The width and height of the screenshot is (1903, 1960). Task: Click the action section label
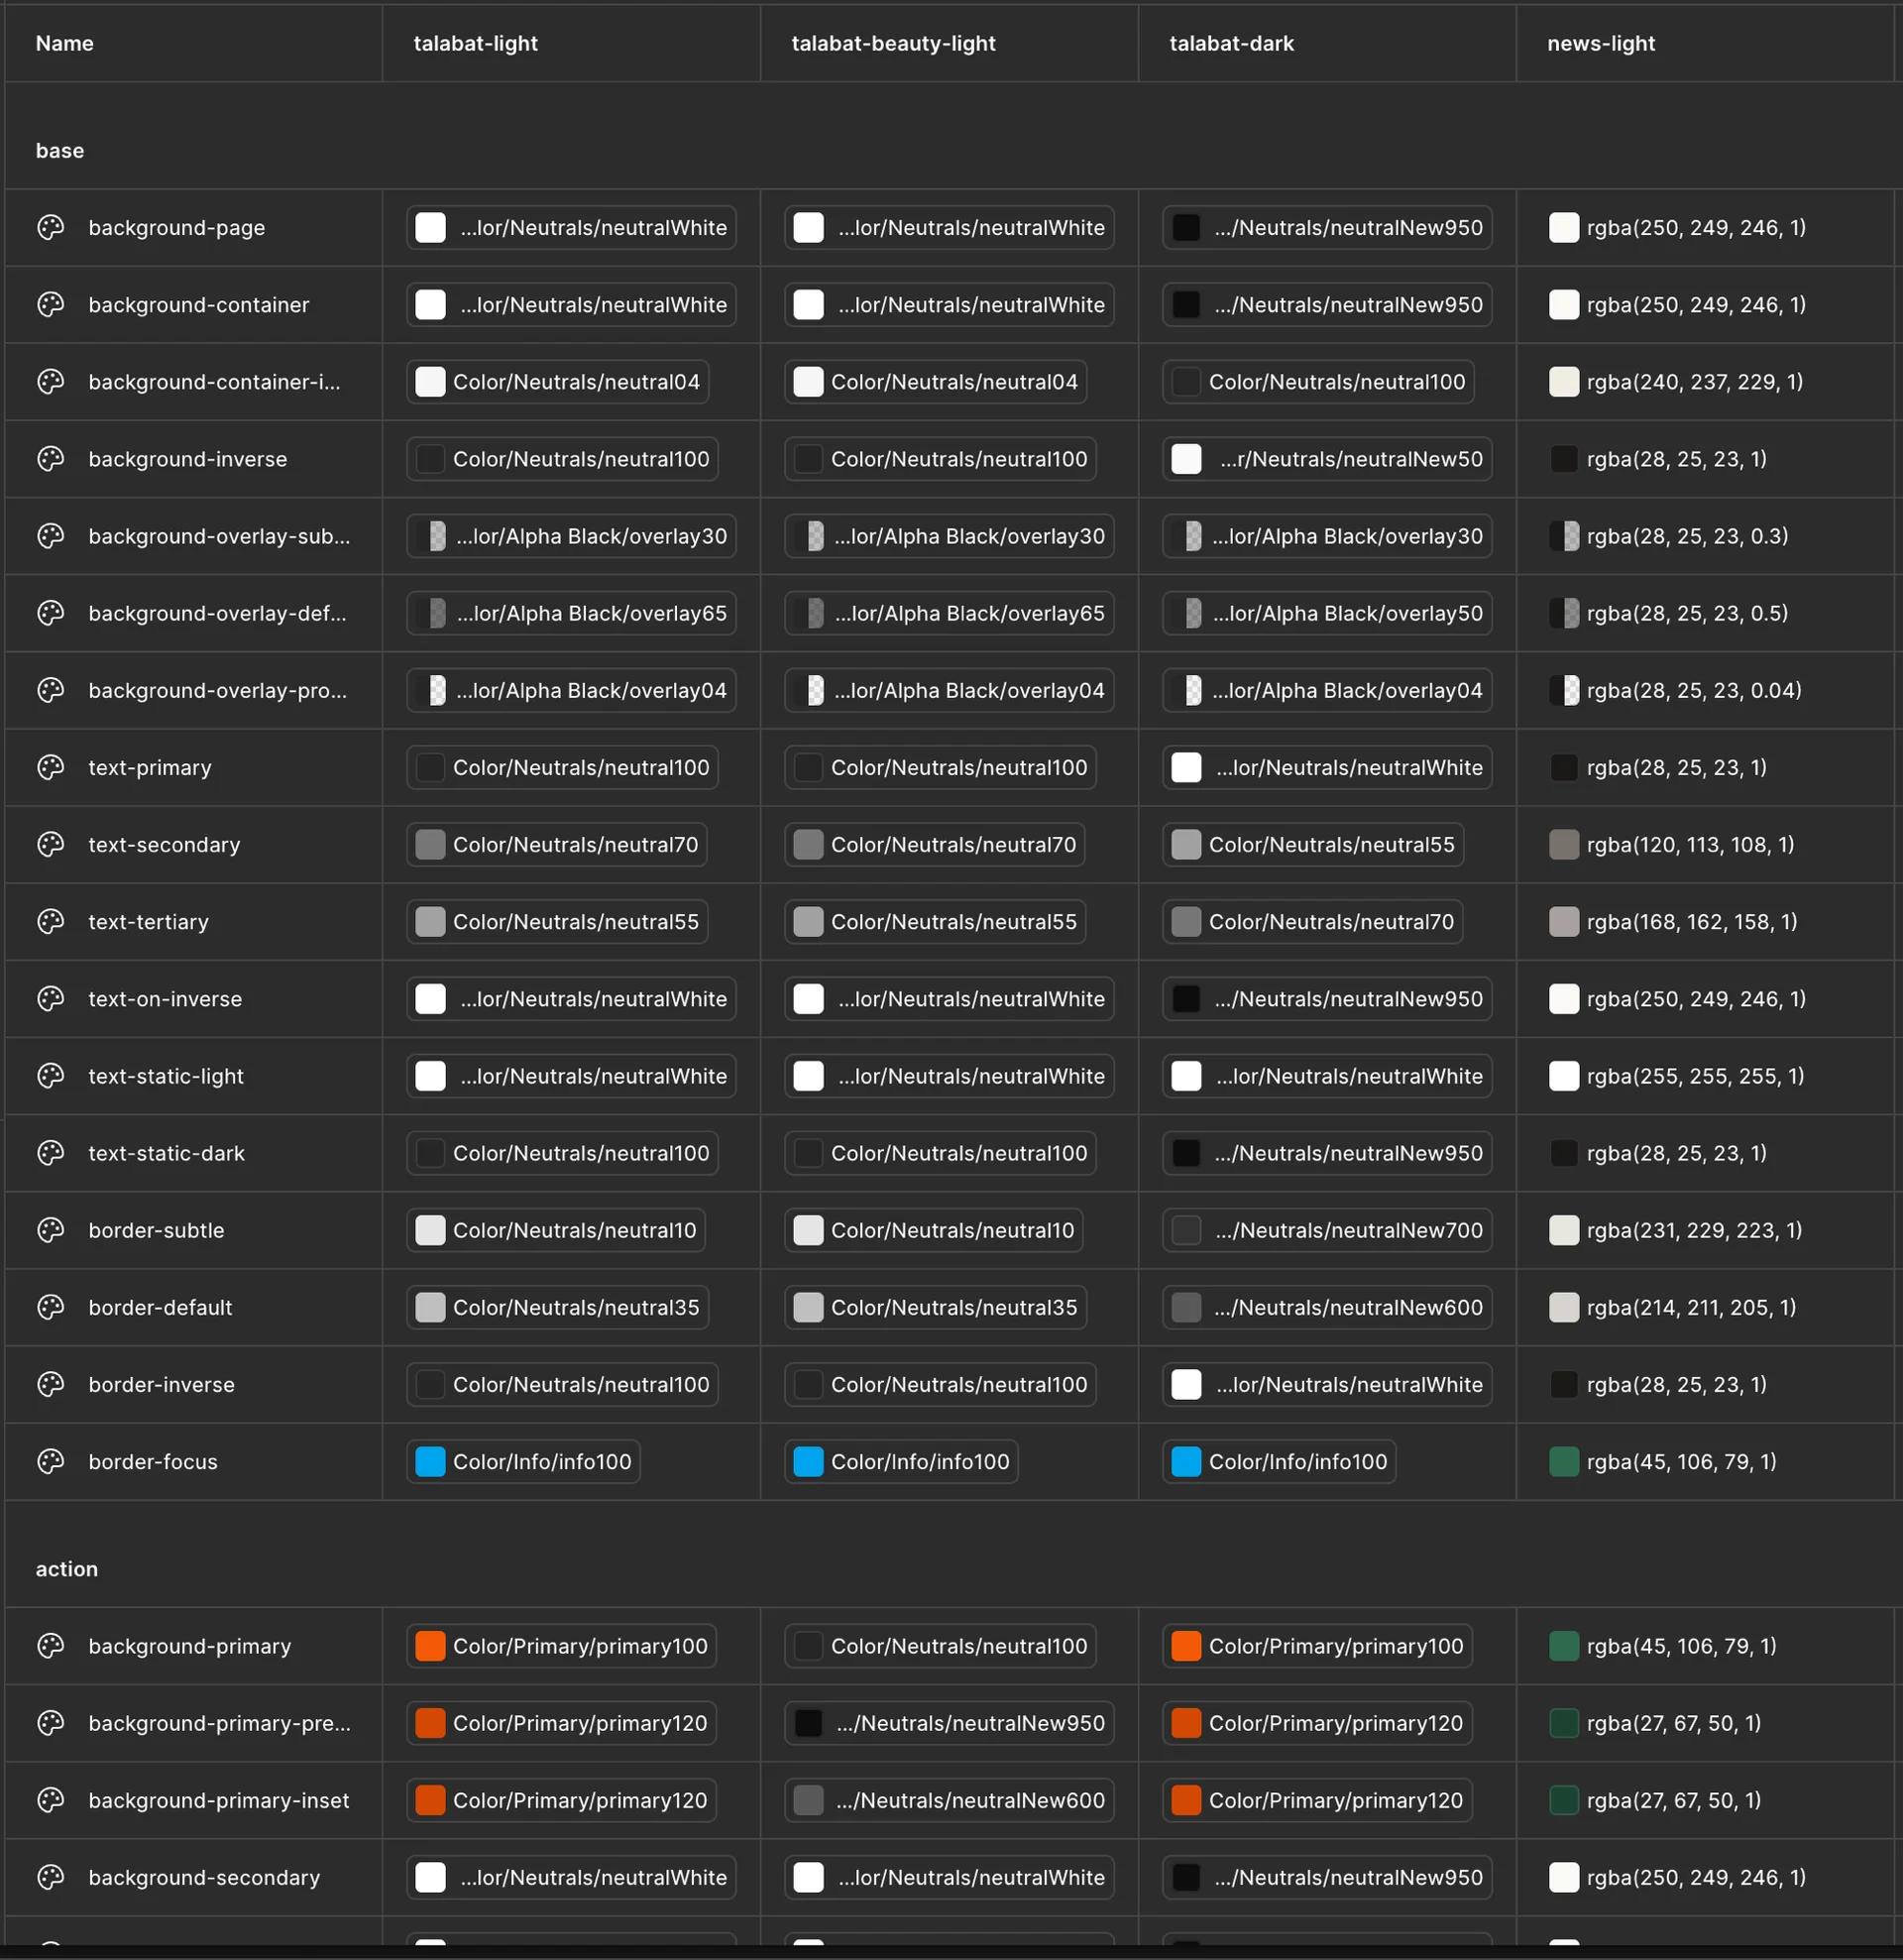[x=66, y=1568]
